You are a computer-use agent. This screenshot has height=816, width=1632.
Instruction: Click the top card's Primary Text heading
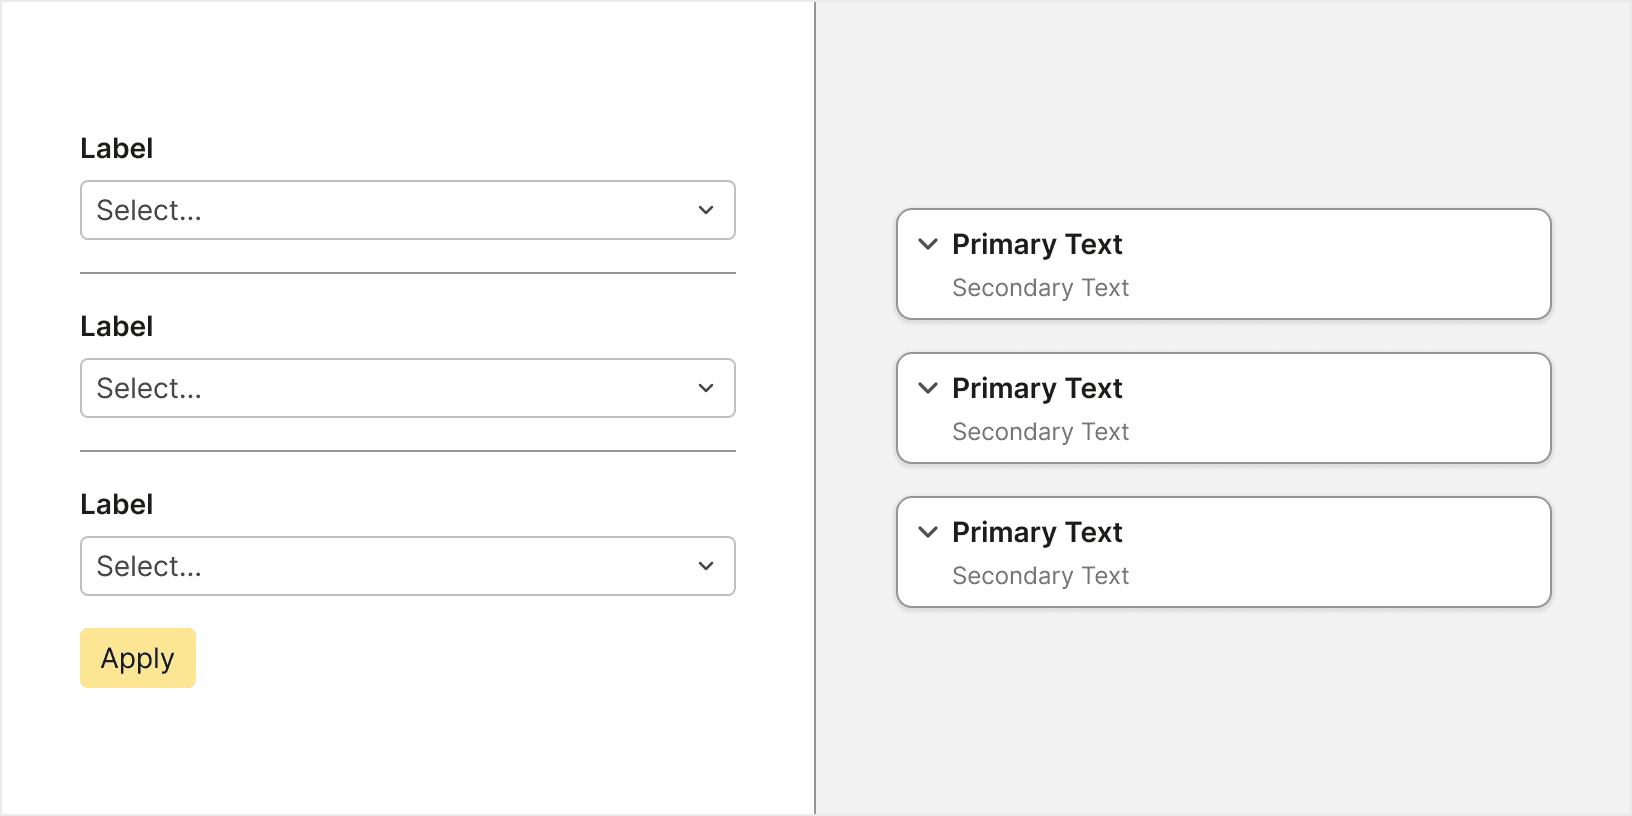point(1037,244)
